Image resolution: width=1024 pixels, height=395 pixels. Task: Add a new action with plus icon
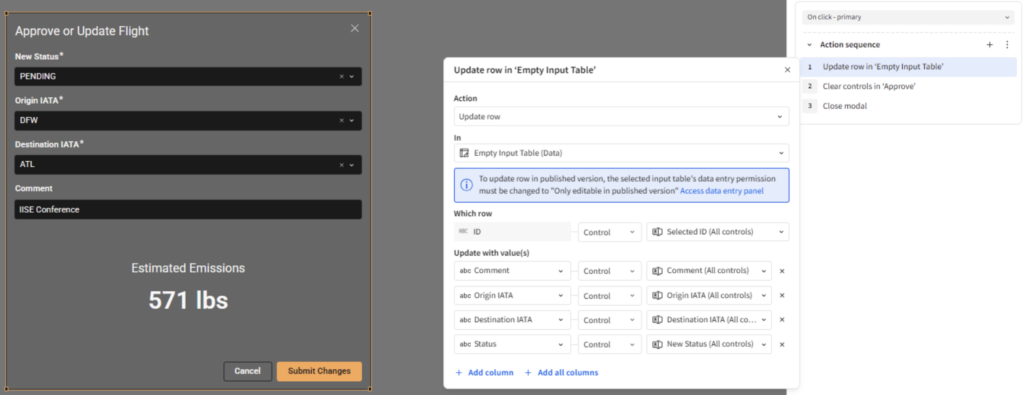pos(989,45)
